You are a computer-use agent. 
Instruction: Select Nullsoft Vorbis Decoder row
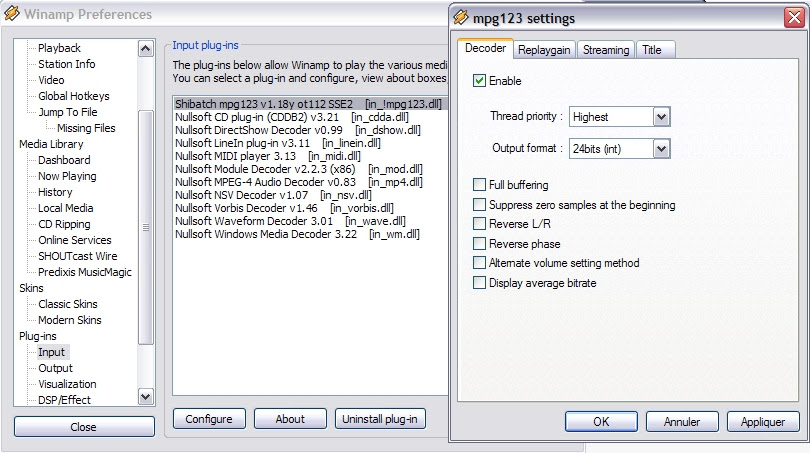[x=284, y=208]
